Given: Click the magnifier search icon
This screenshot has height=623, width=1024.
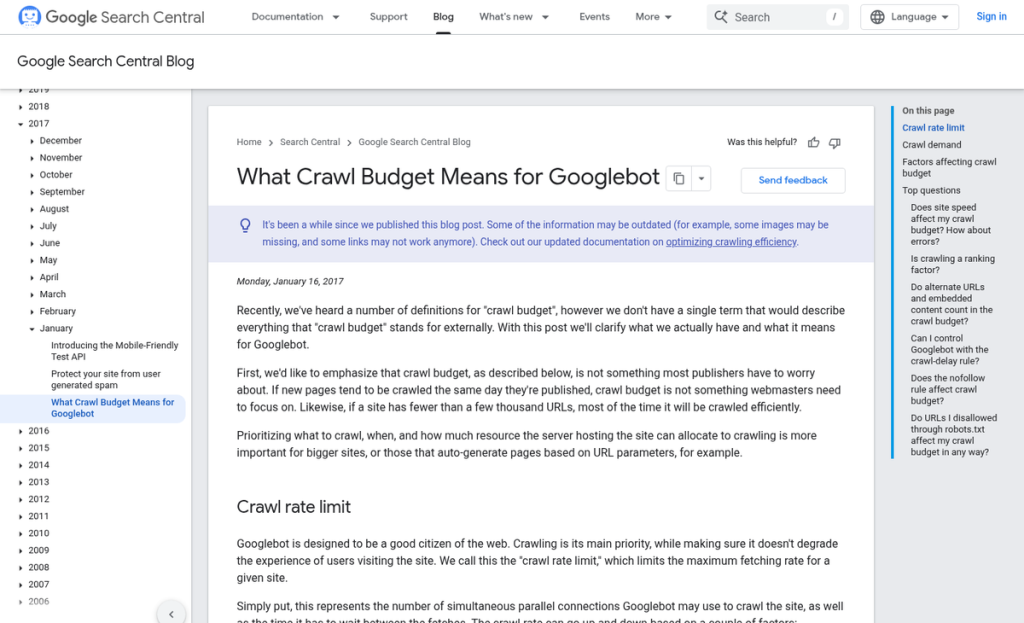Looking at the screenshot, I should click(720, 17).
